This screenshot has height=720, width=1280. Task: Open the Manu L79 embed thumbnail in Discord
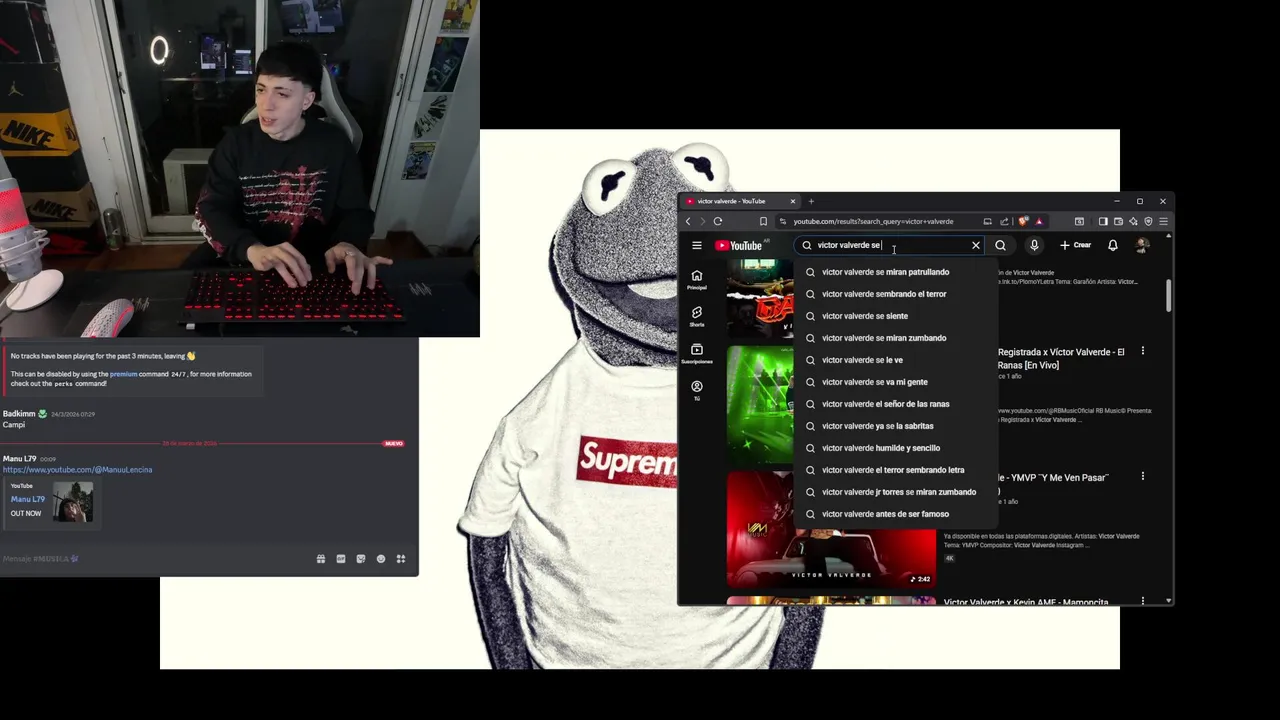tap(73, 502)
